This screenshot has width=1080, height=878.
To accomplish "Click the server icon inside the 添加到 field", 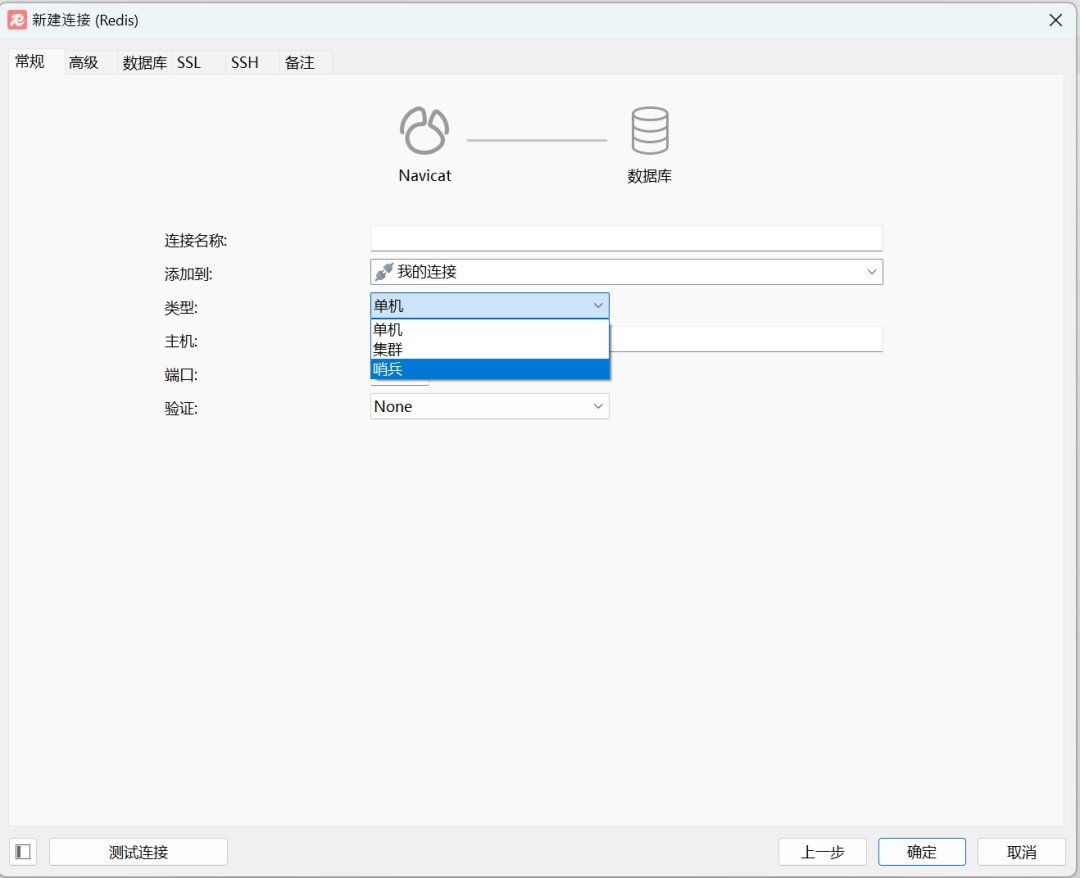I will (x=385, y=271).
